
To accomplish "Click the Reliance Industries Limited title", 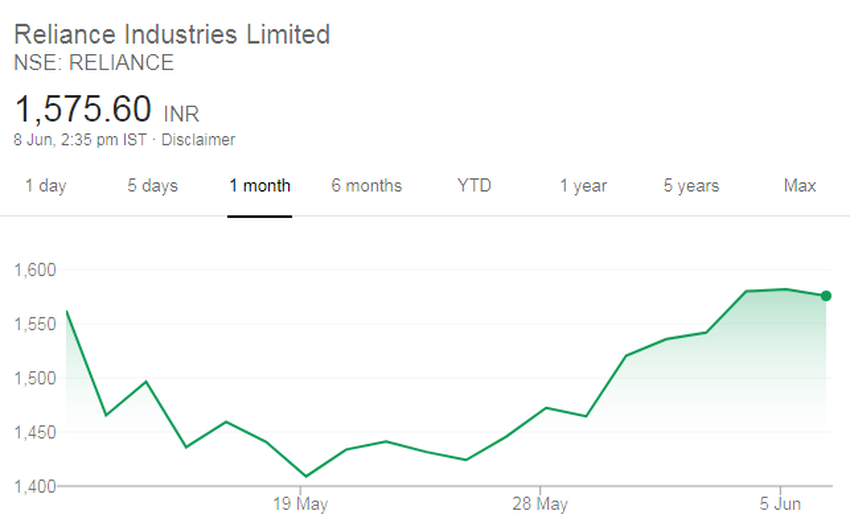I will click(x=172, y=35).
